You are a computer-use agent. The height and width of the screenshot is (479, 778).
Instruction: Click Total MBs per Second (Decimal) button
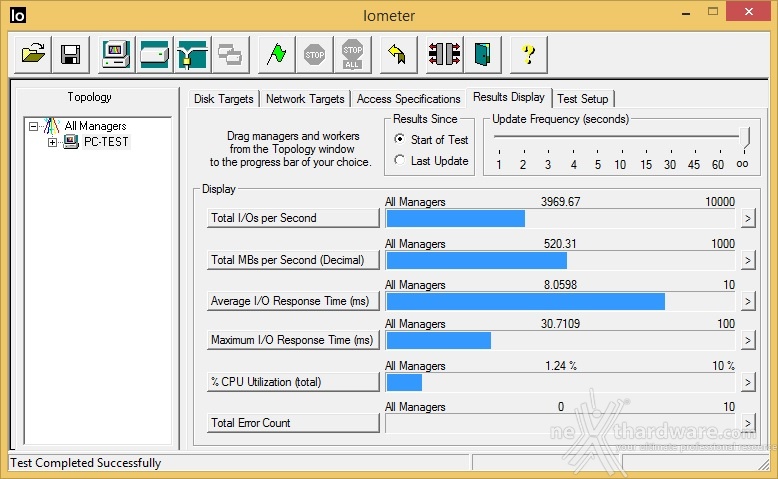point(293,260)
